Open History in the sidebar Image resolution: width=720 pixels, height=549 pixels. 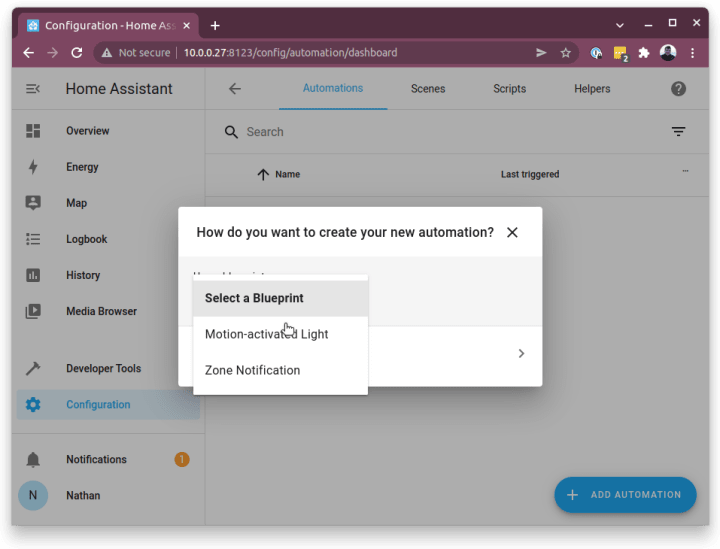click(x=108, y=275)
